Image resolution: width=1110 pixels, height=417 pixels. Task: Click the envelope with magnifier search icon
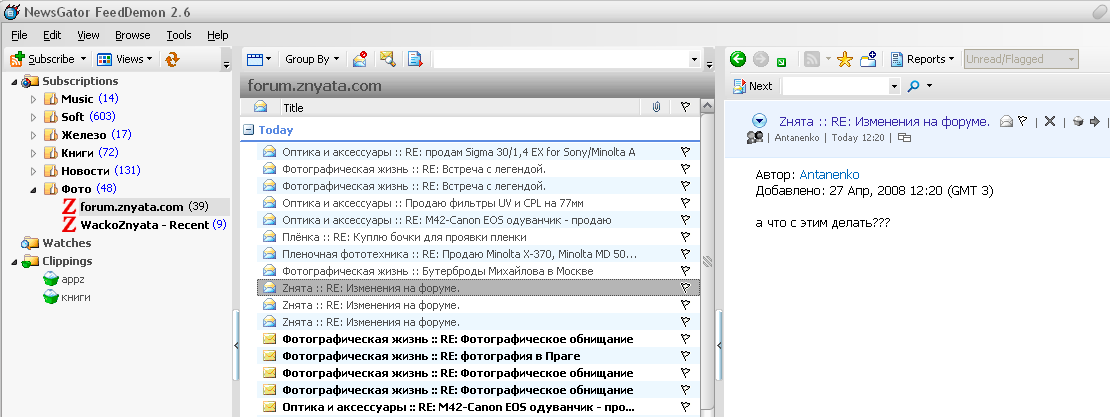[387, 59]
